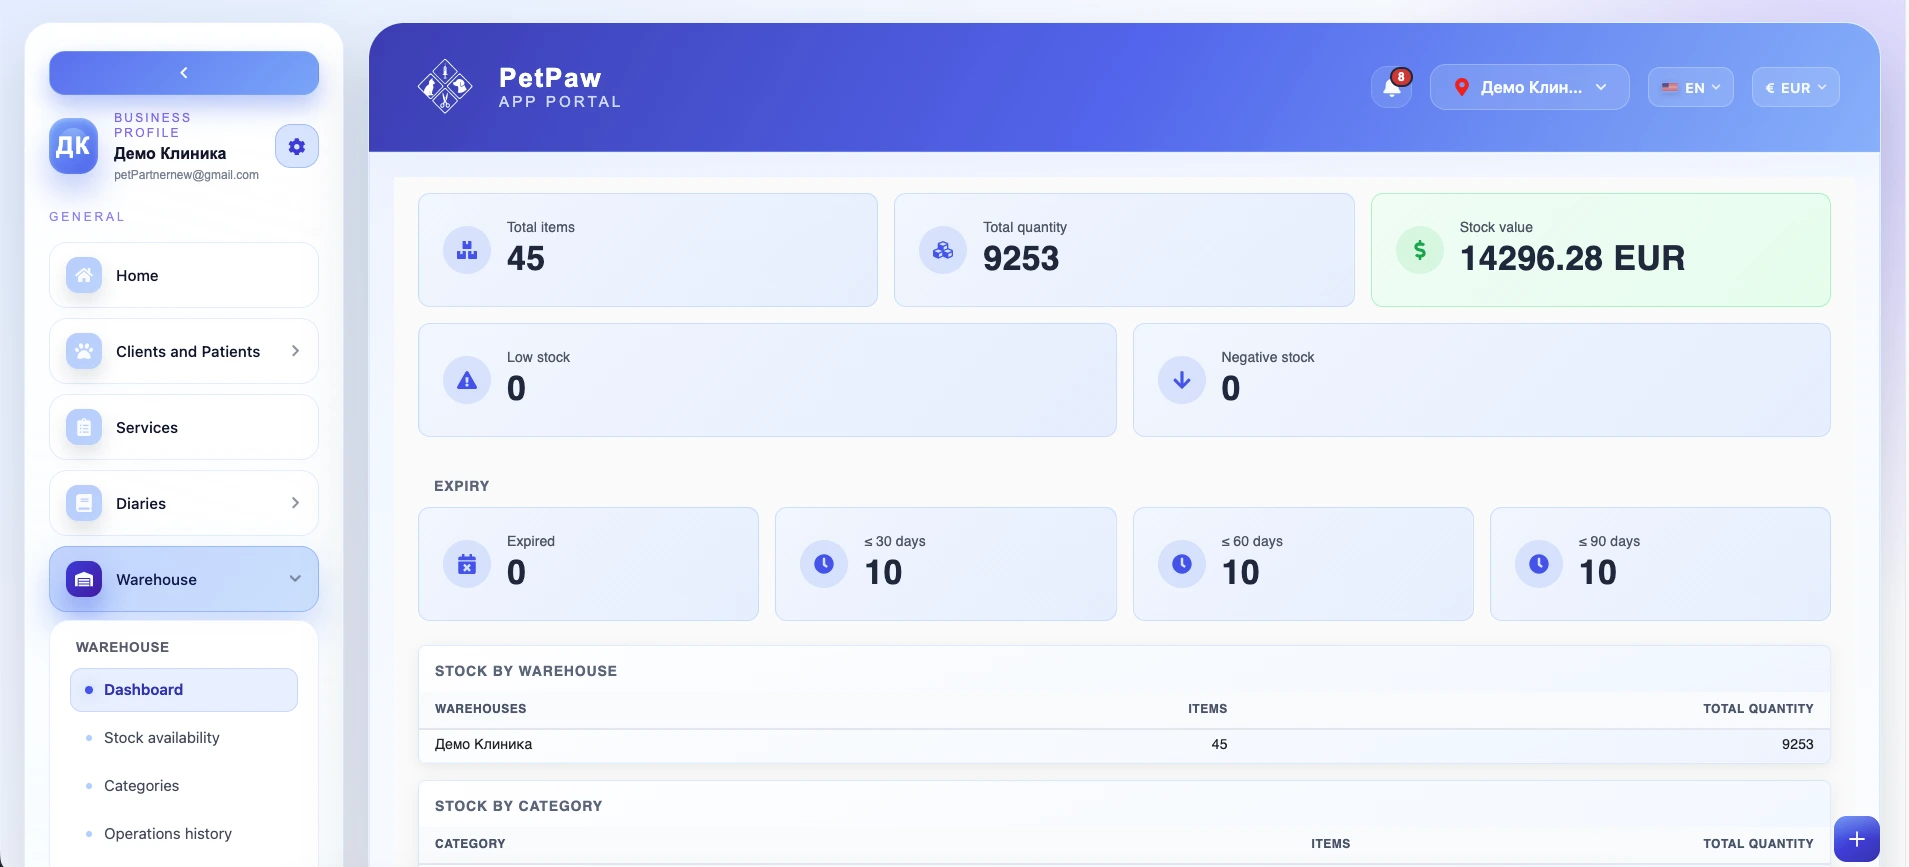Click the Low stock warning triangle icon
Image resolution: width=1909 pixels, height=867 pixels.
point(467,380)
